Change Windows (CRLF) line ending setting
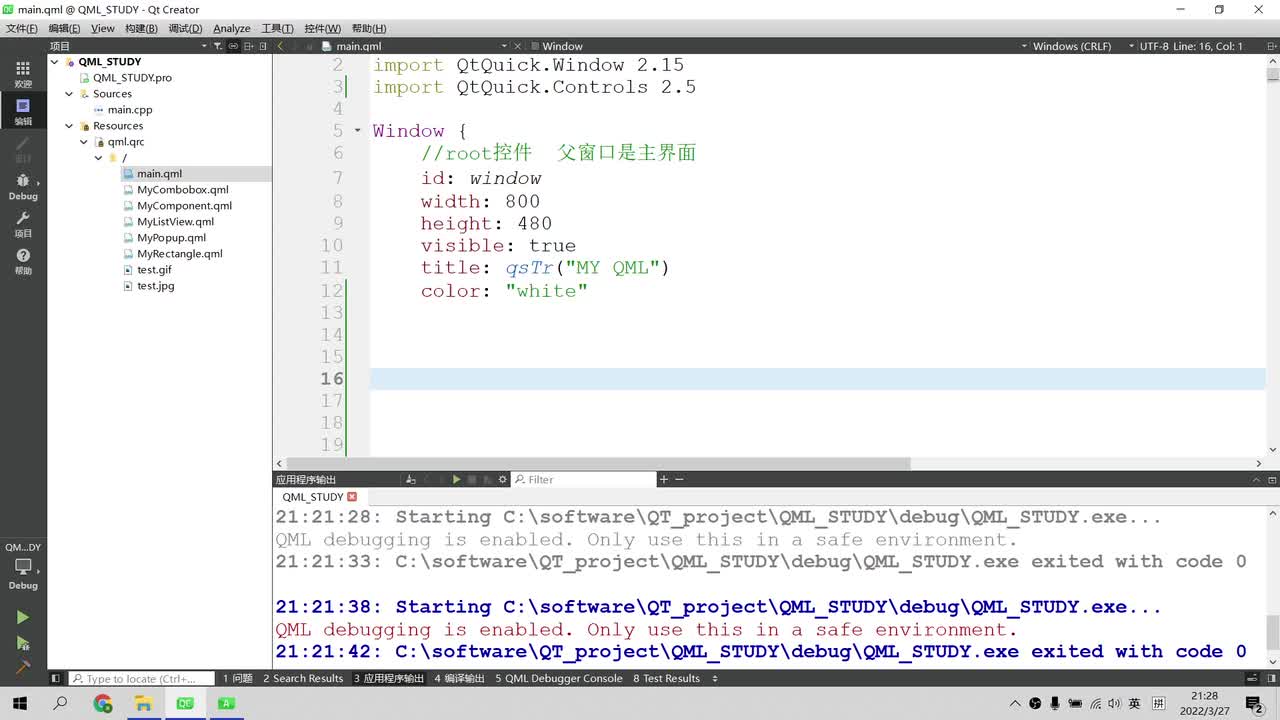Viewport: 1280px width, 720px height. pos(1071,46)
